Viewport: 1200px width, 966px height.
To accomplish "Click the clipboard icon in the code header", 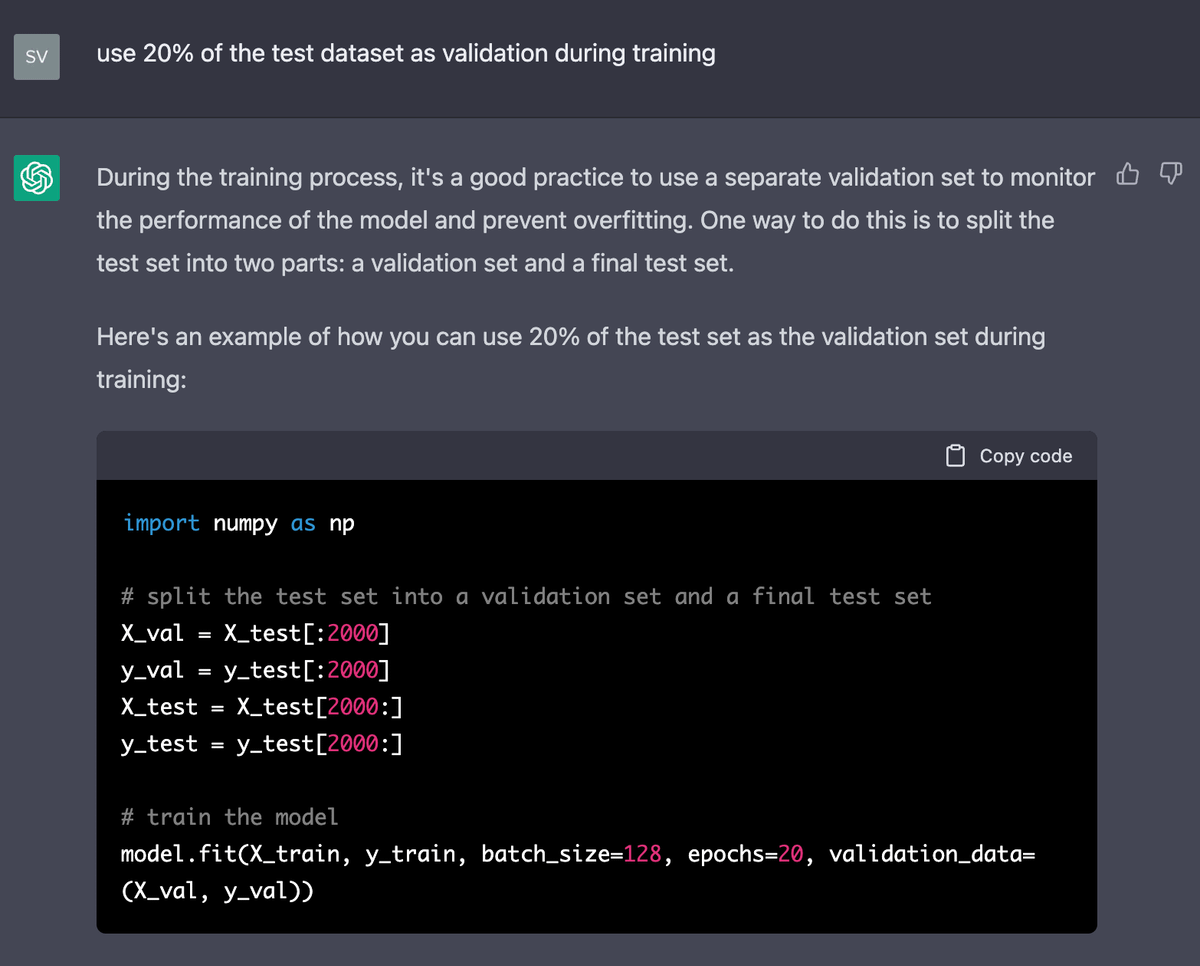I will coord(955,456).
